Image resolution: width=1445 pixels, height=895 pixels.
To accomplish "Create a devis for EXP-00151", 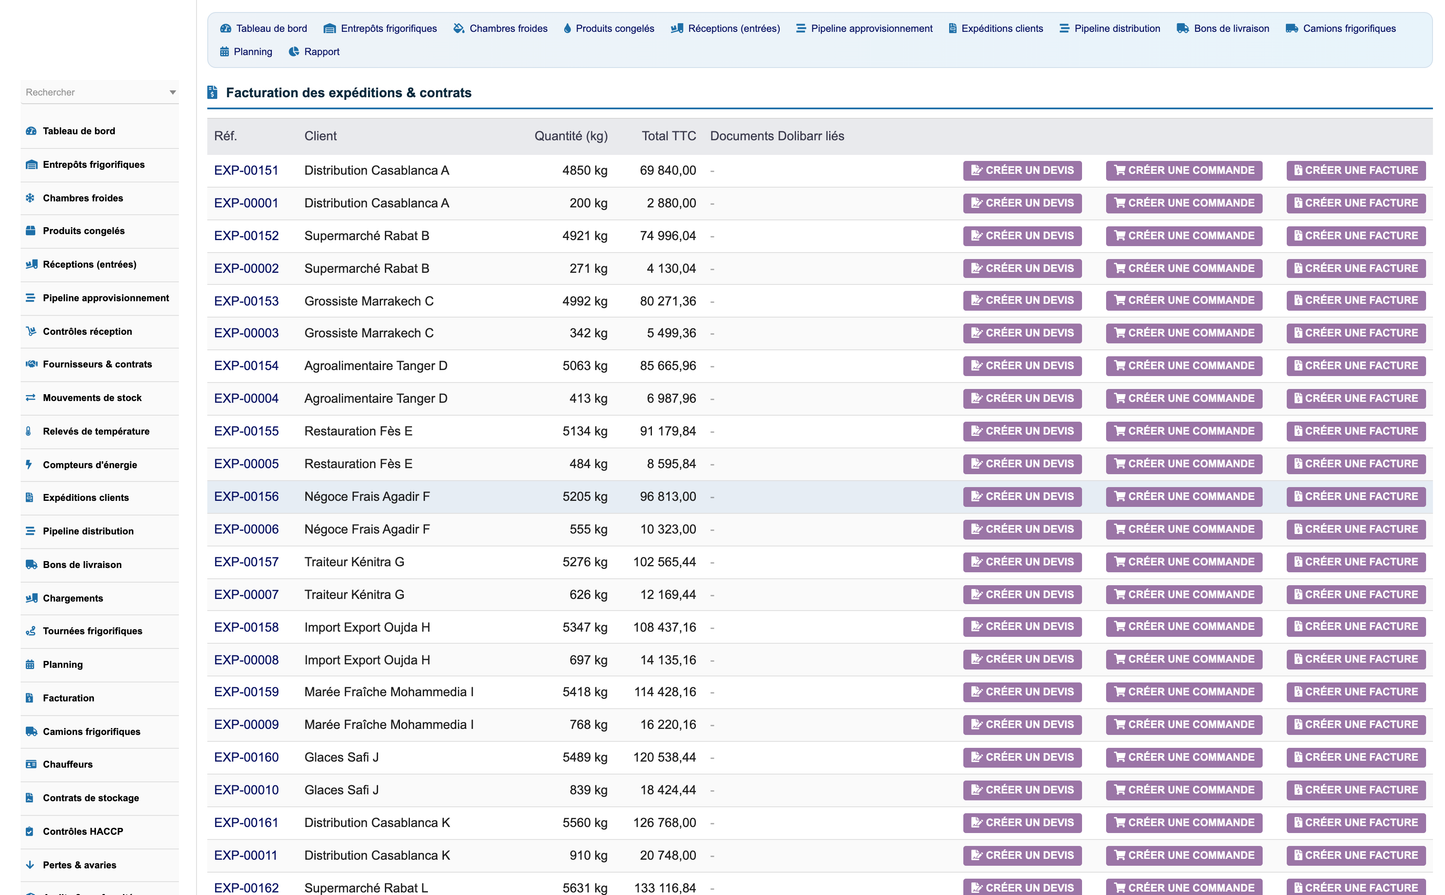I will coord(1022,171).
